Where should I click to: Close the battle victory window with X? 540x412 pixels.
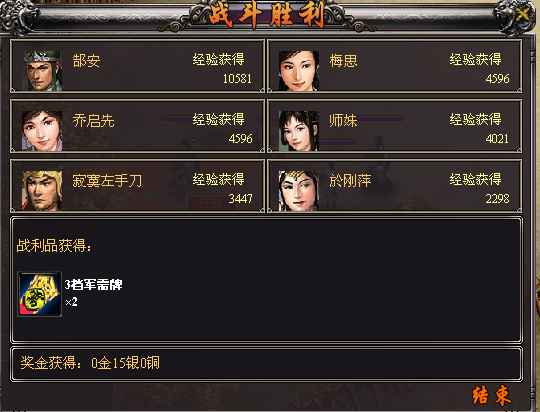pos(523,14)
